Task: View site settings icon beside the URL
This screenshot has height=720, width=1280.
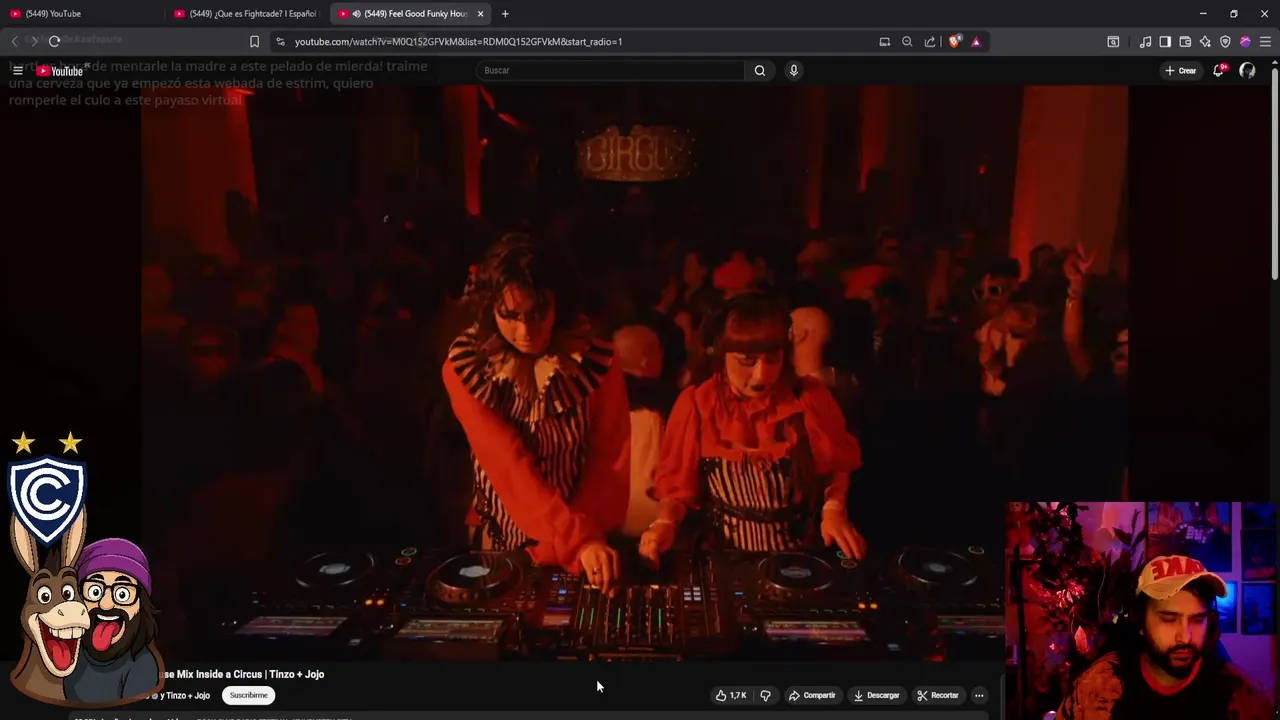Action: coord(280,41)
